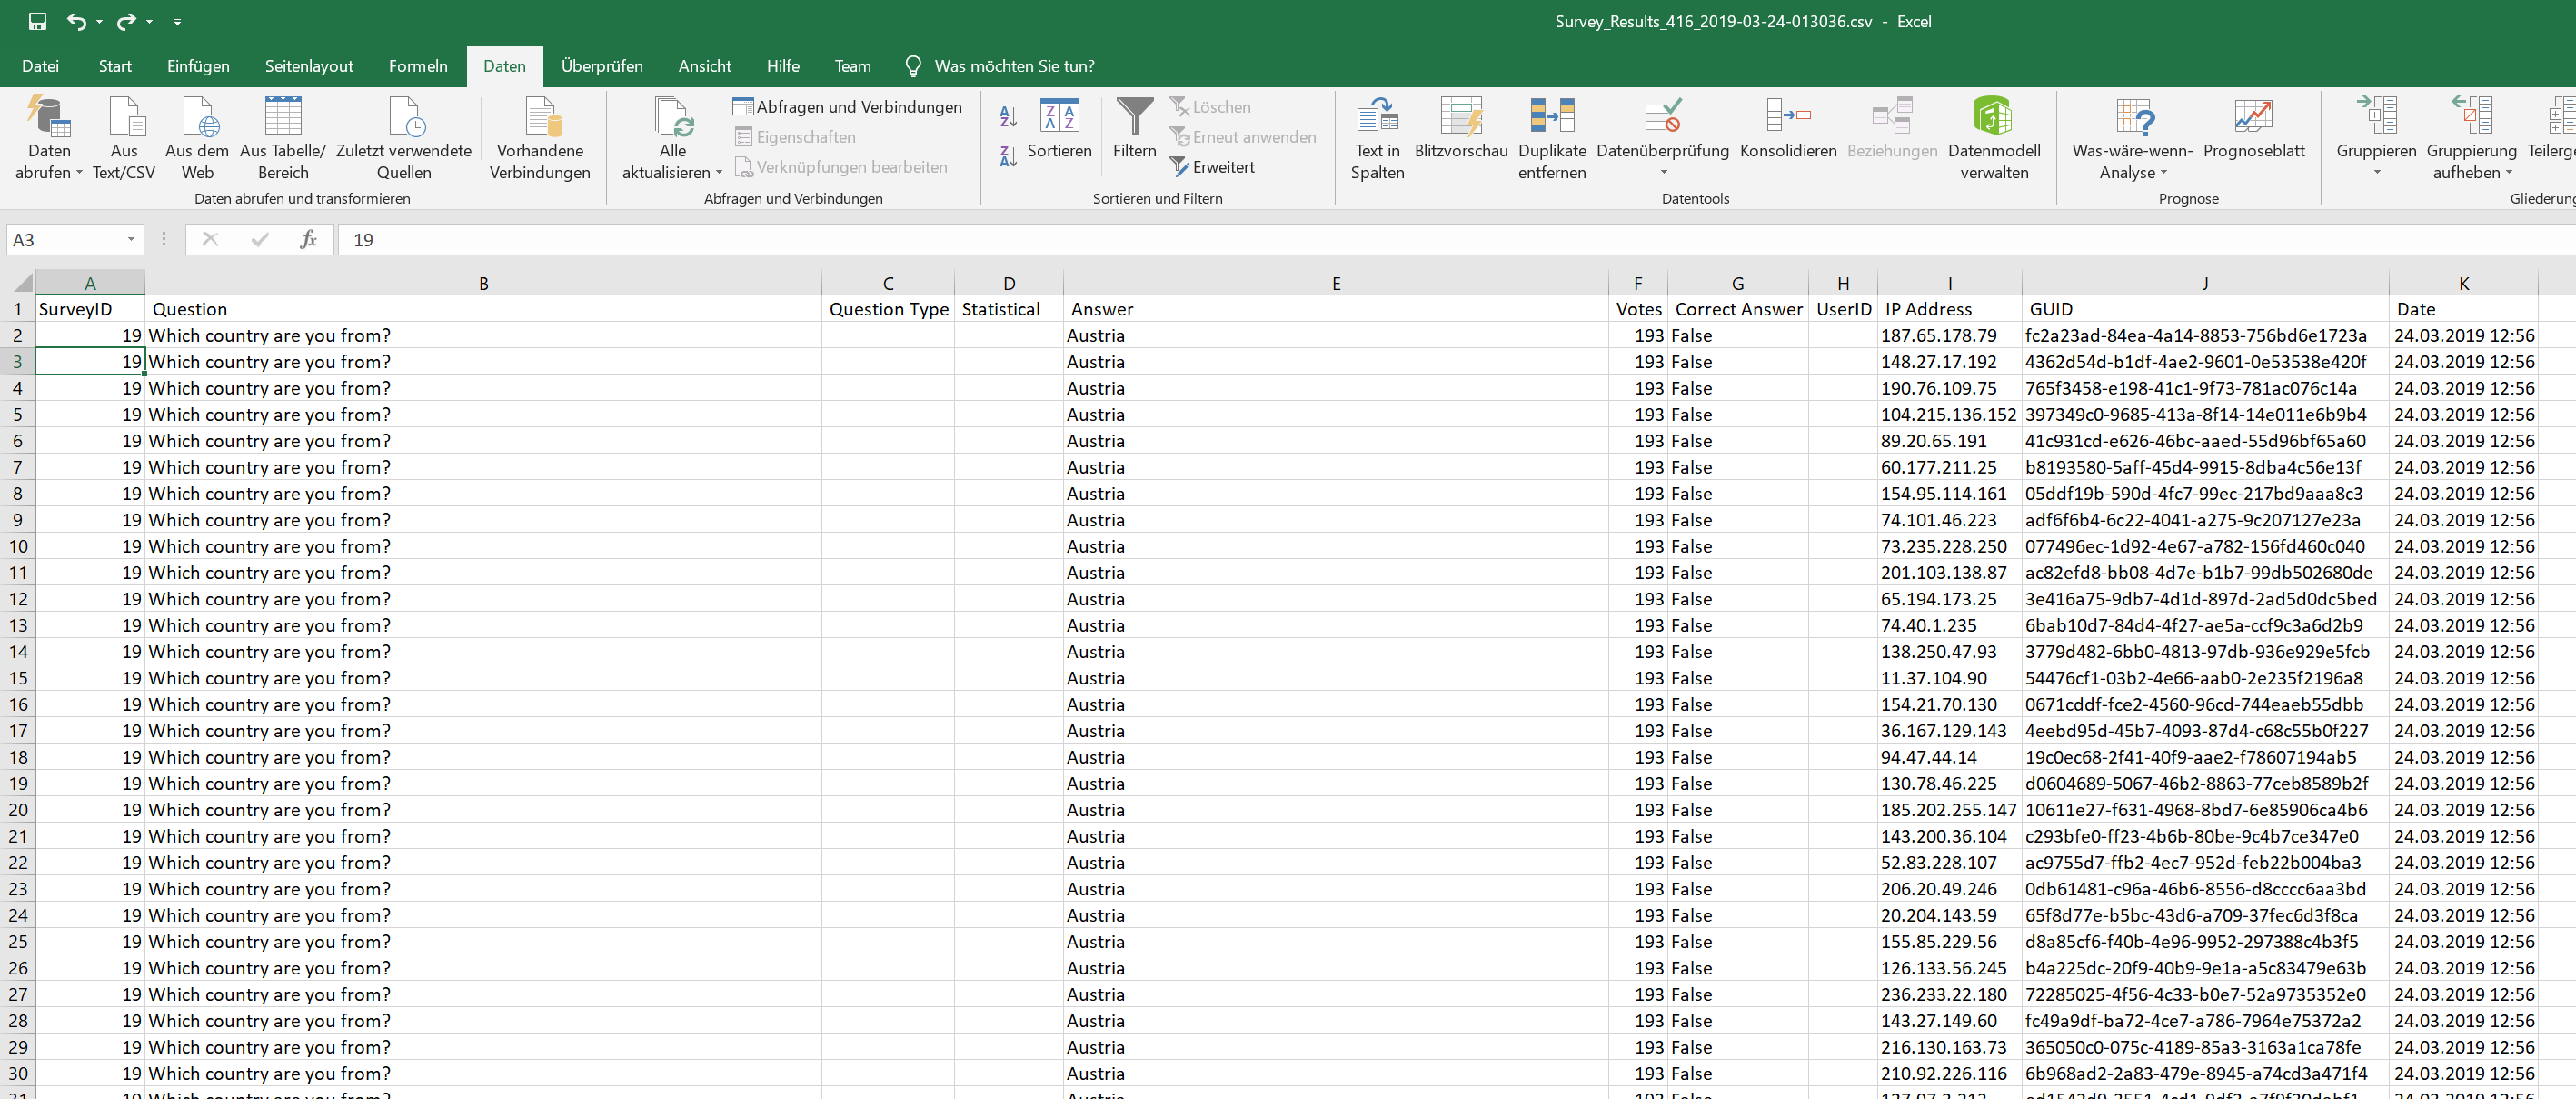Open Konsolidieren tool

point(1787,117)
